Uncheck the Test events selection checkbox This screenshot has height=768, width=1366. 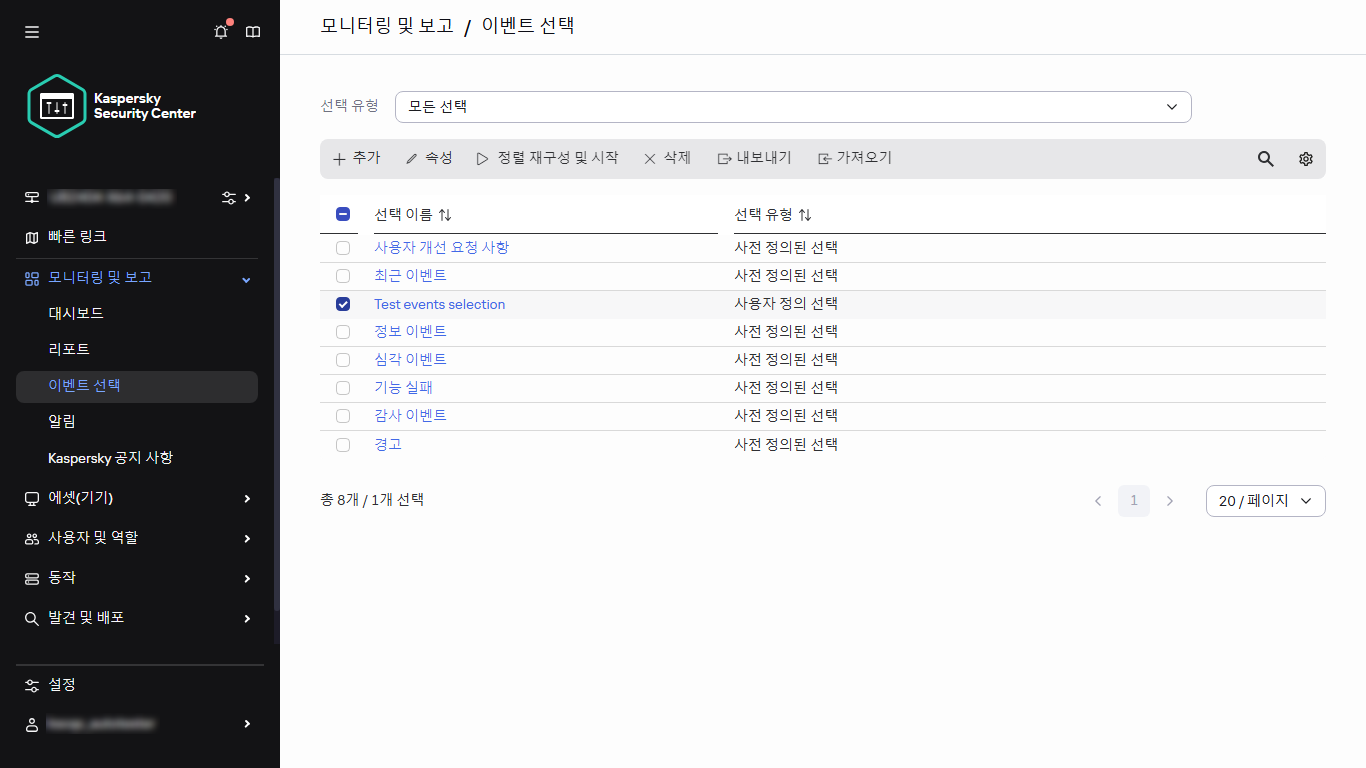coord(343,303)
